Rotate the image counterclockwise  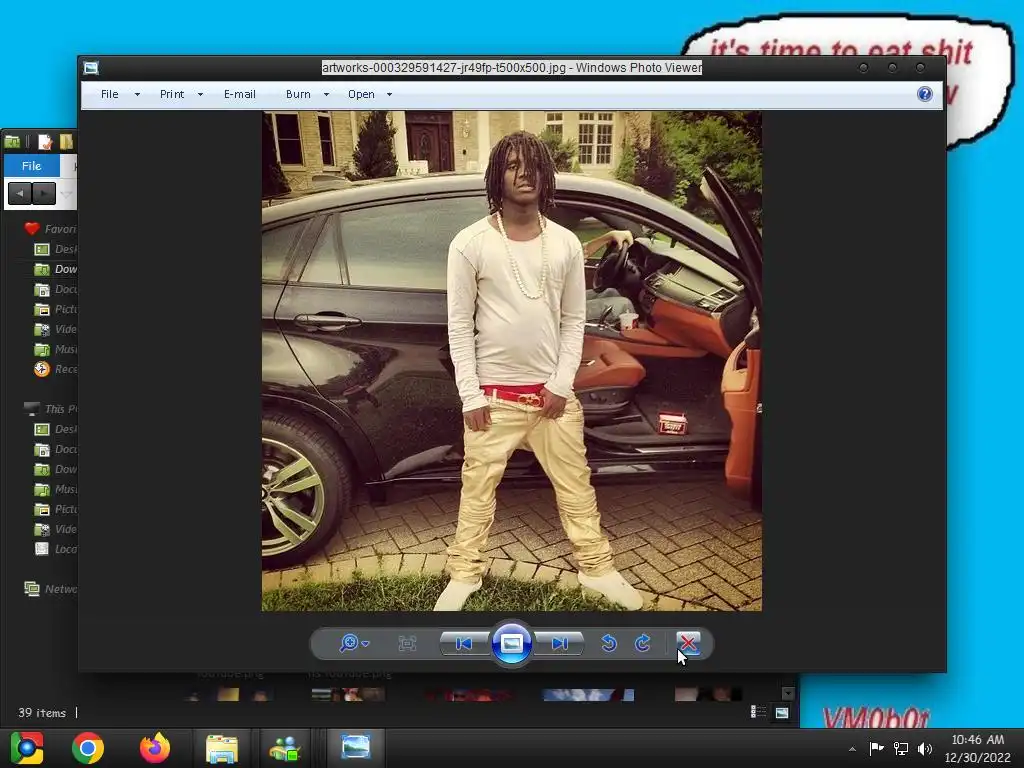click(609, 643)
